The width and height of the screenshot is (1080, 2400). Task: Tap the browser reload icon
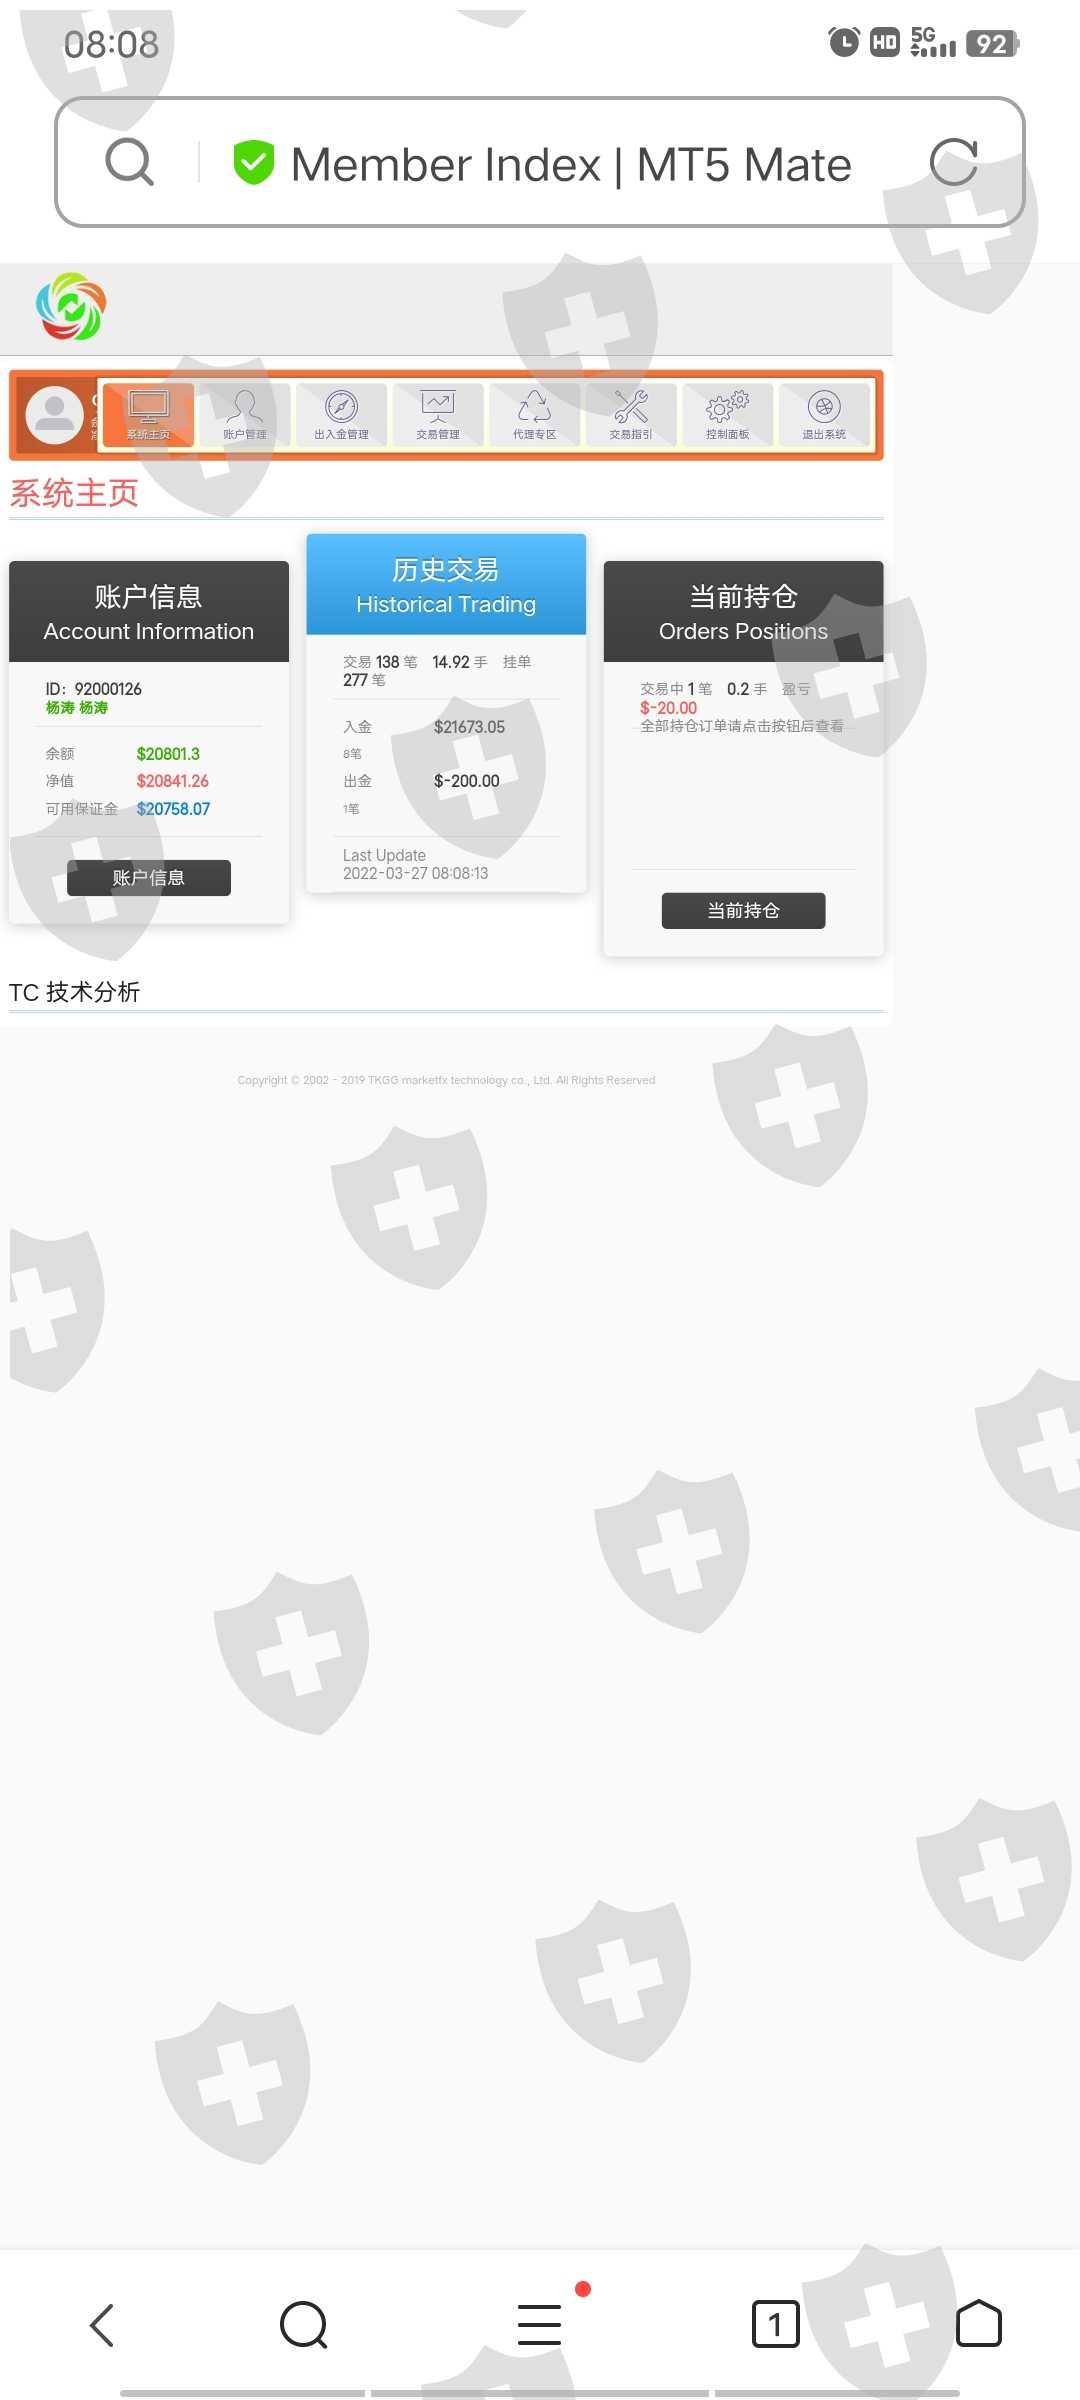coord(954,162)
